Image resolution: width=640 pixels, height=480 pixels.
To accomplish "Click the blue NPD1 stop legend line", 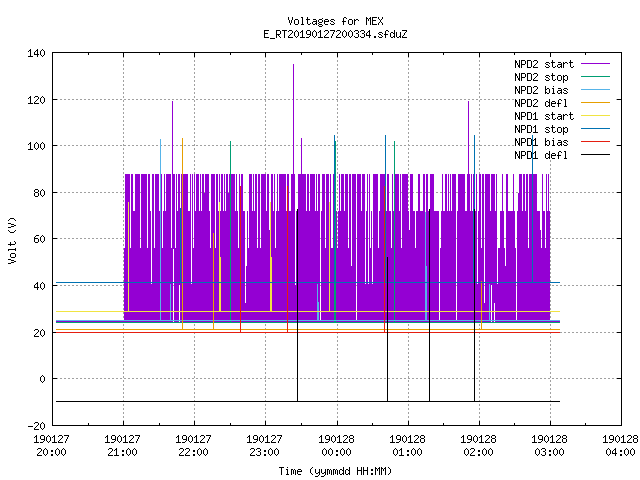I will point(595,129).
